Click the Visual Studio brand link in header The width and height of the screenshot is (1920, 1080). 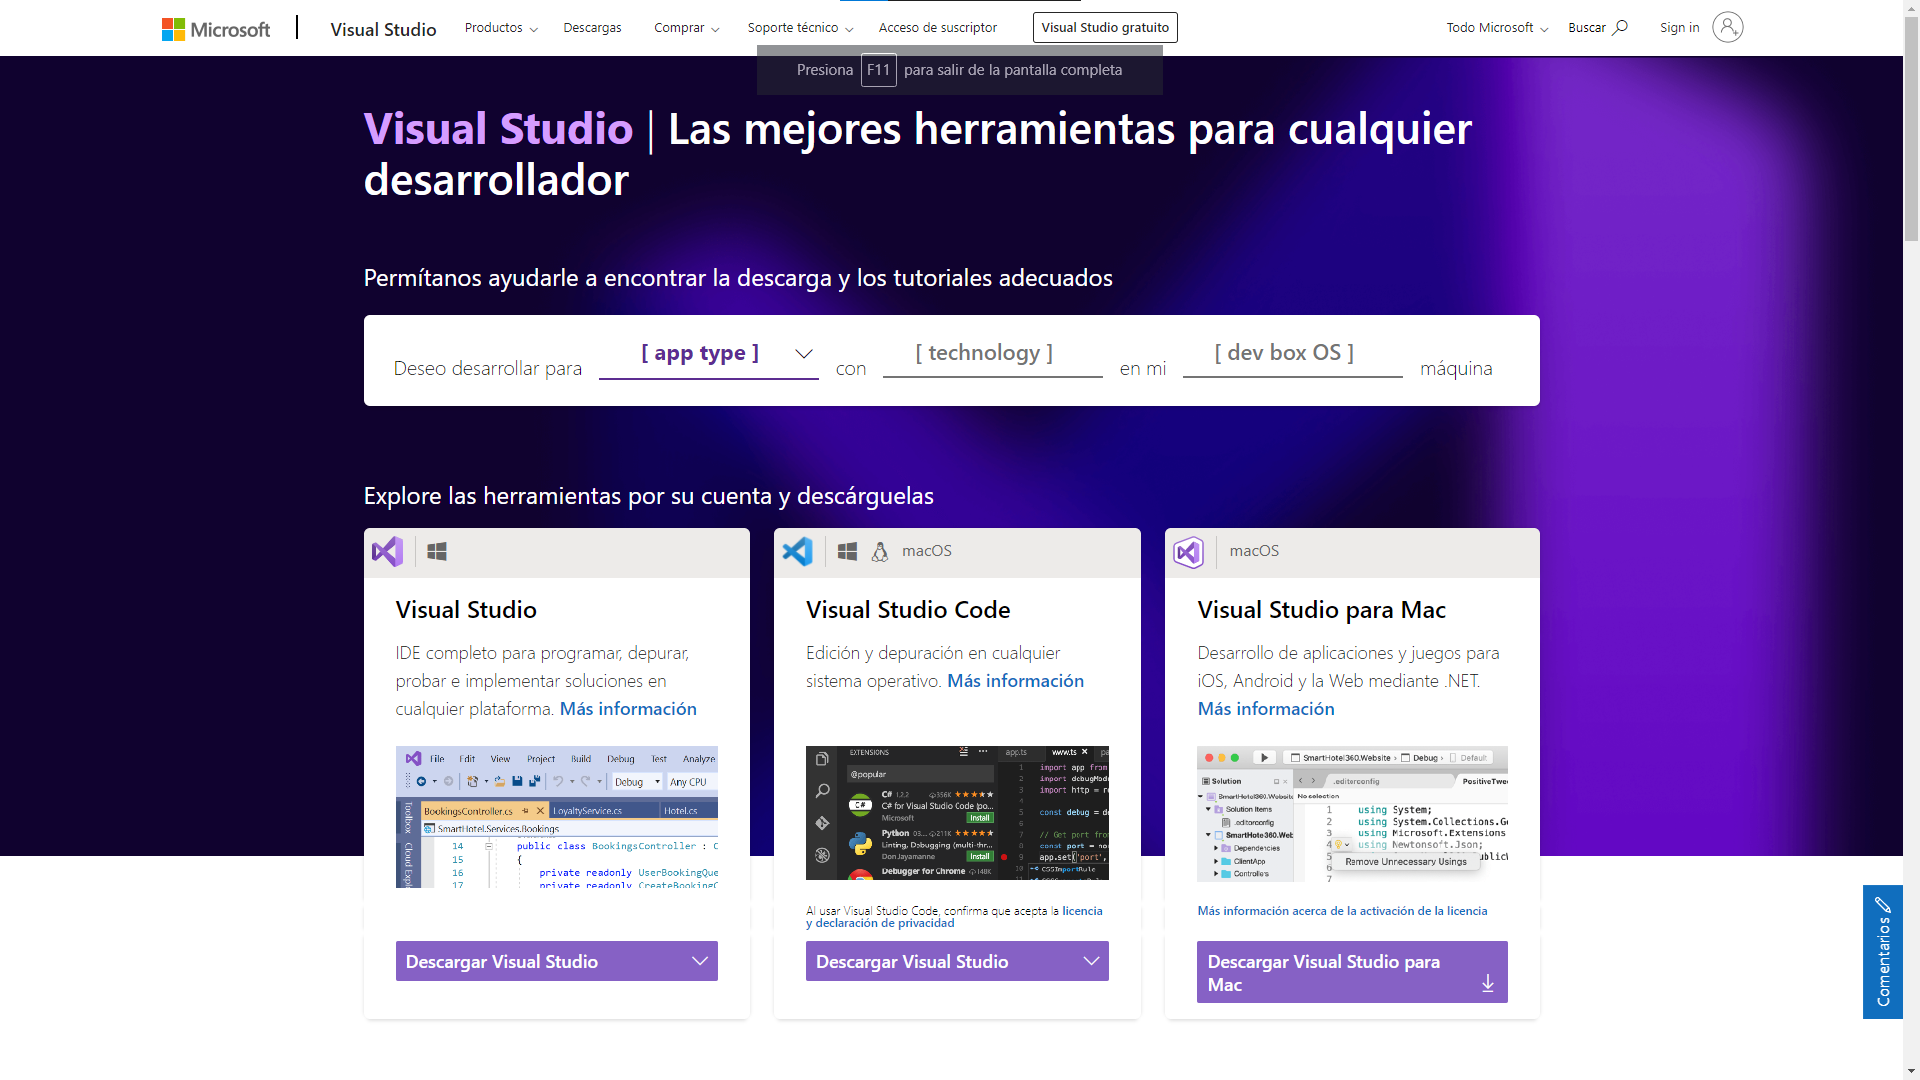pyautogui.click(x=383, y=29)
